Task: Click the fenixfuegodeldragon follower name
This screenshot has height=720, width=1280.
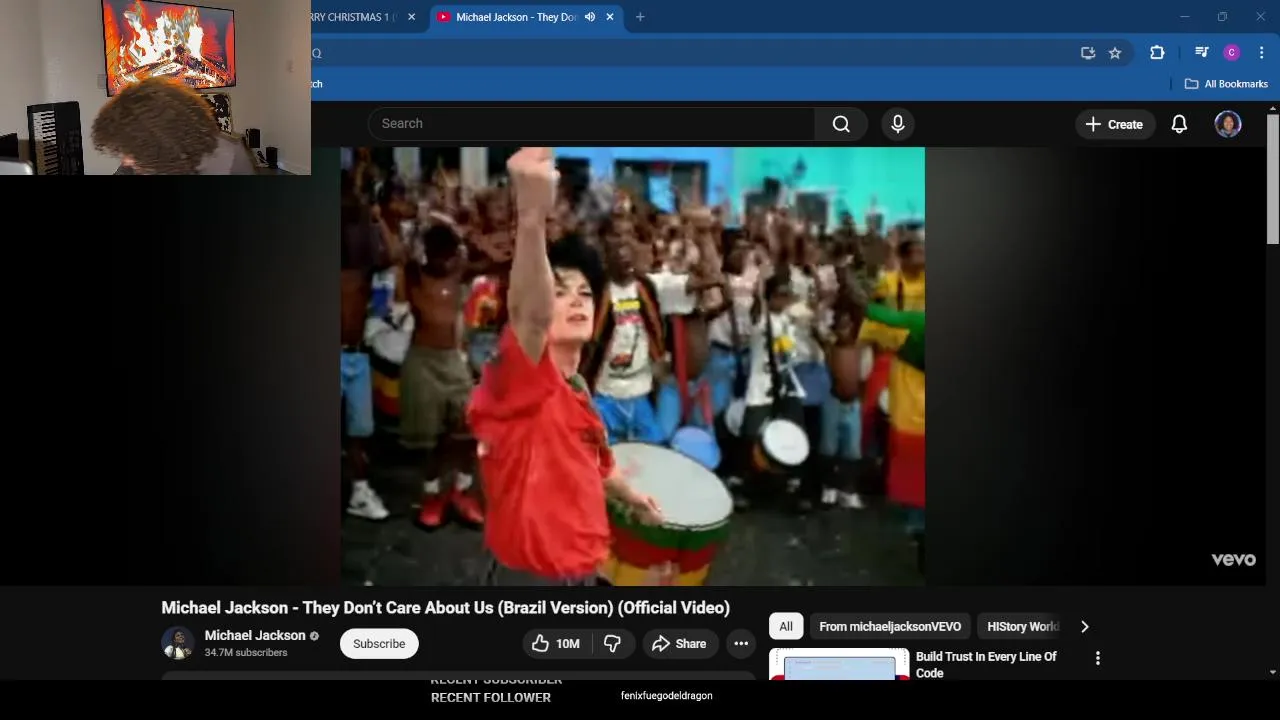Action: pyautogui.click(x=666, y=696)
